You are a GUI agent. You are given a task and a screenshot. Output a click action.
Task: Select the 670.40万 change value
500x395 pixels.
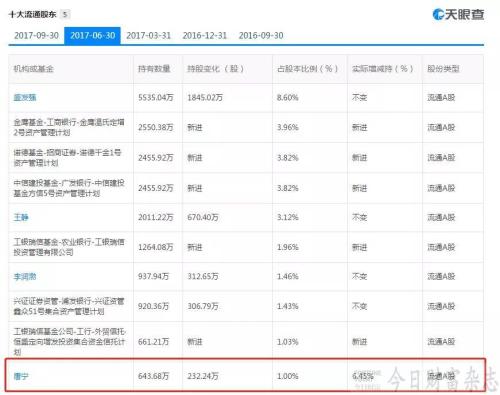point(203,217)
